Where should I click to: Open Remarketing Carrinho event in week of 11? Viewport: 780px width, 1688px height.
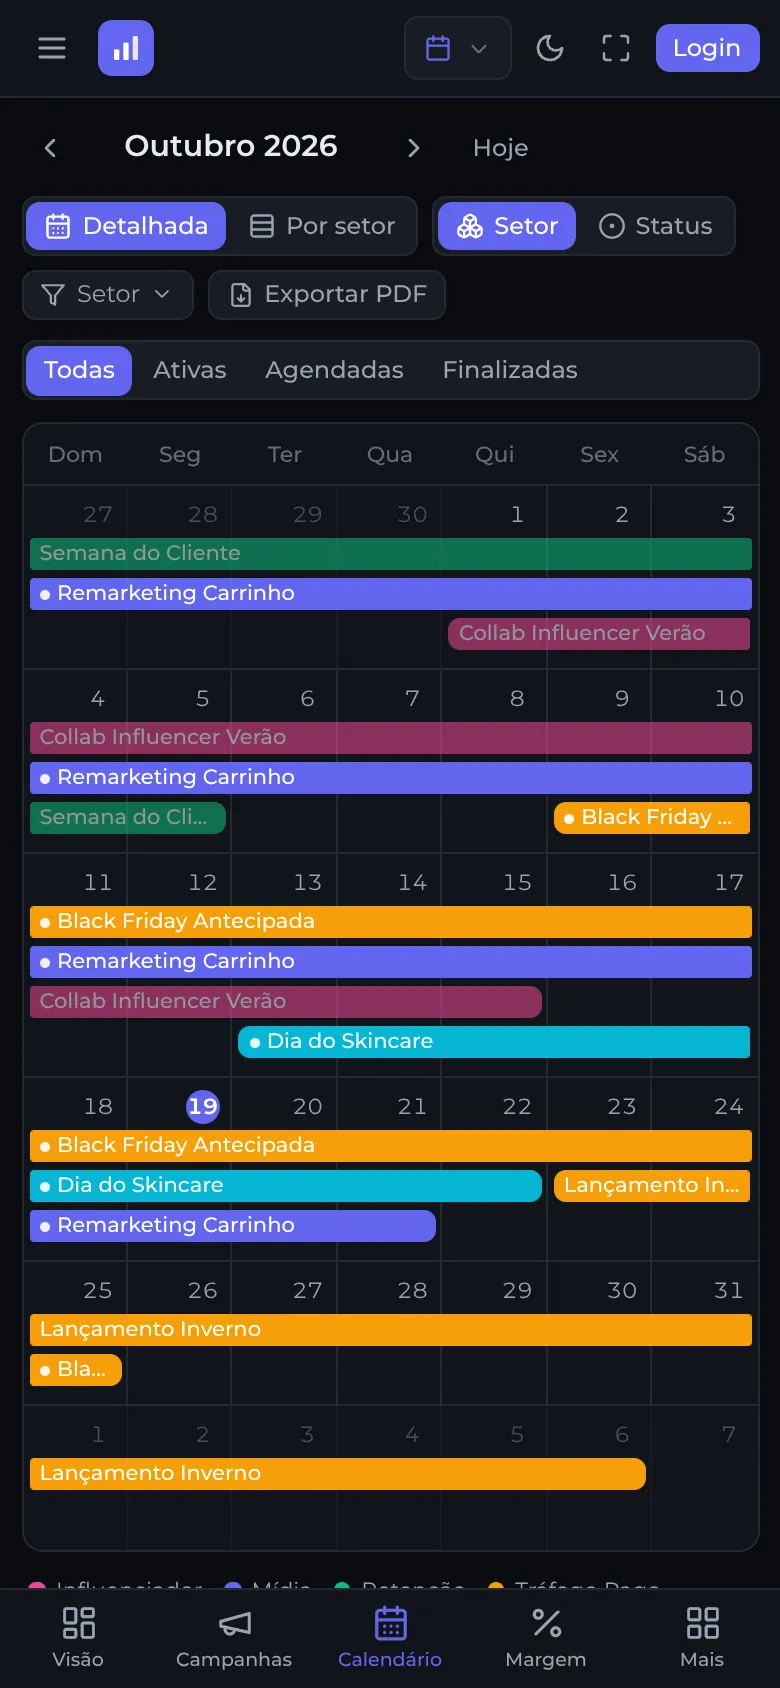(x=391, y=961)
